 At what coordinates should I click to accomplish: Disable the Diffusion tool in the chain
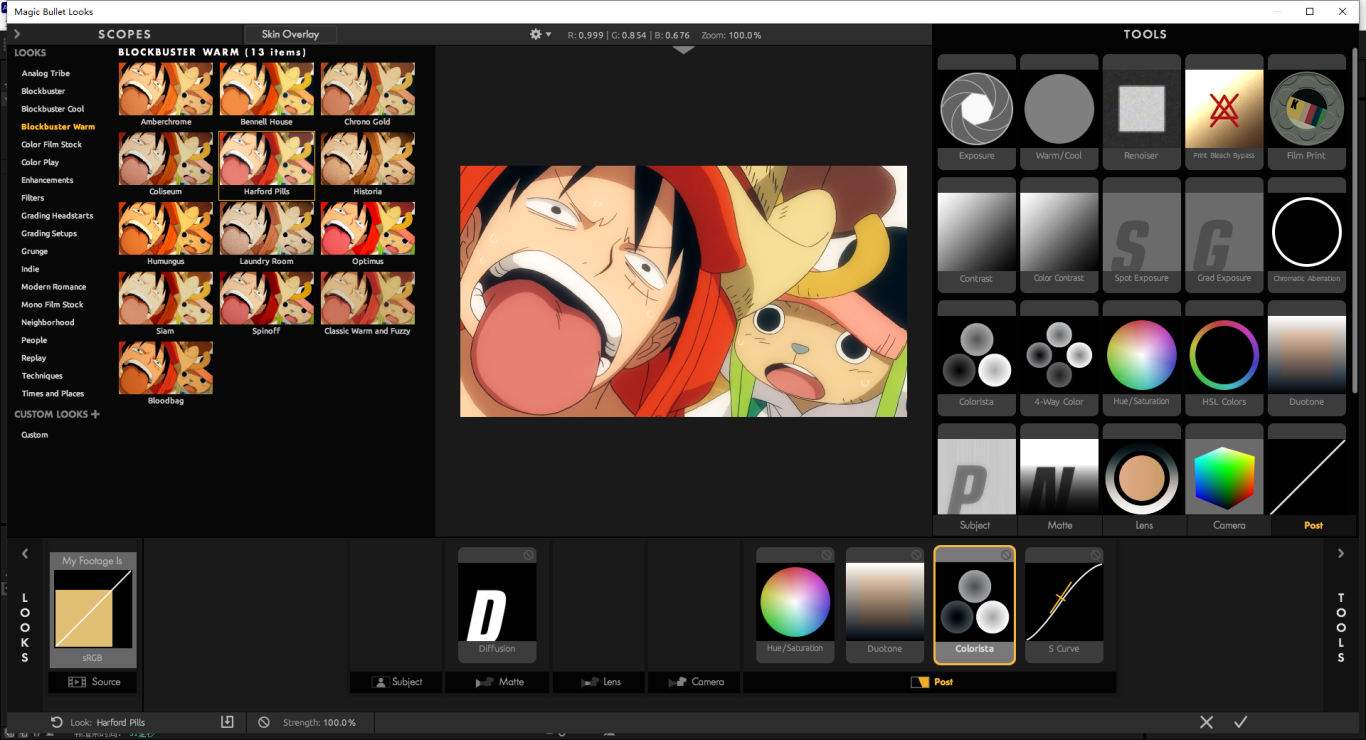tap(528, 555)
